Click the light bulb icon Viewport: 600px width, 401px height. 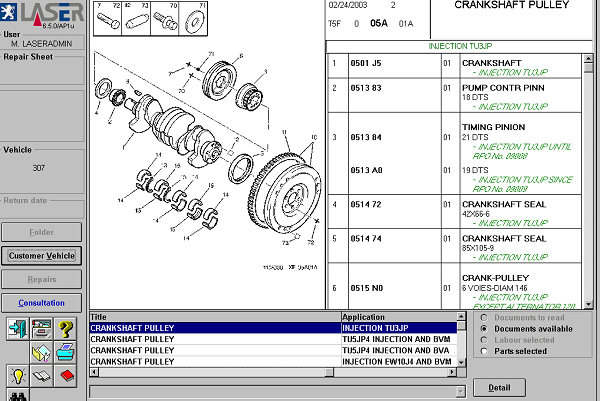pos(18,376)
